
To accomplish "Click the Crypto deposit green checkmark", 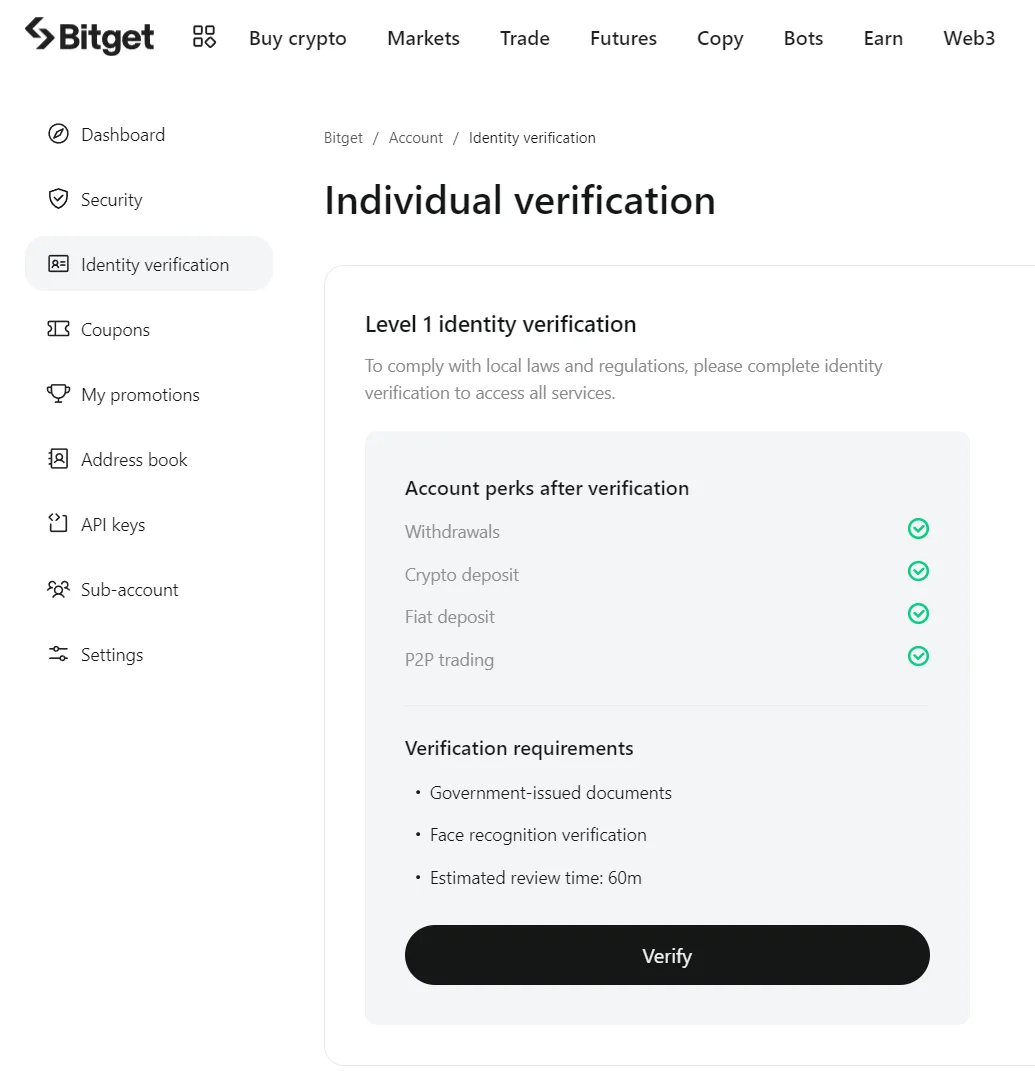I will click(918, 571).
